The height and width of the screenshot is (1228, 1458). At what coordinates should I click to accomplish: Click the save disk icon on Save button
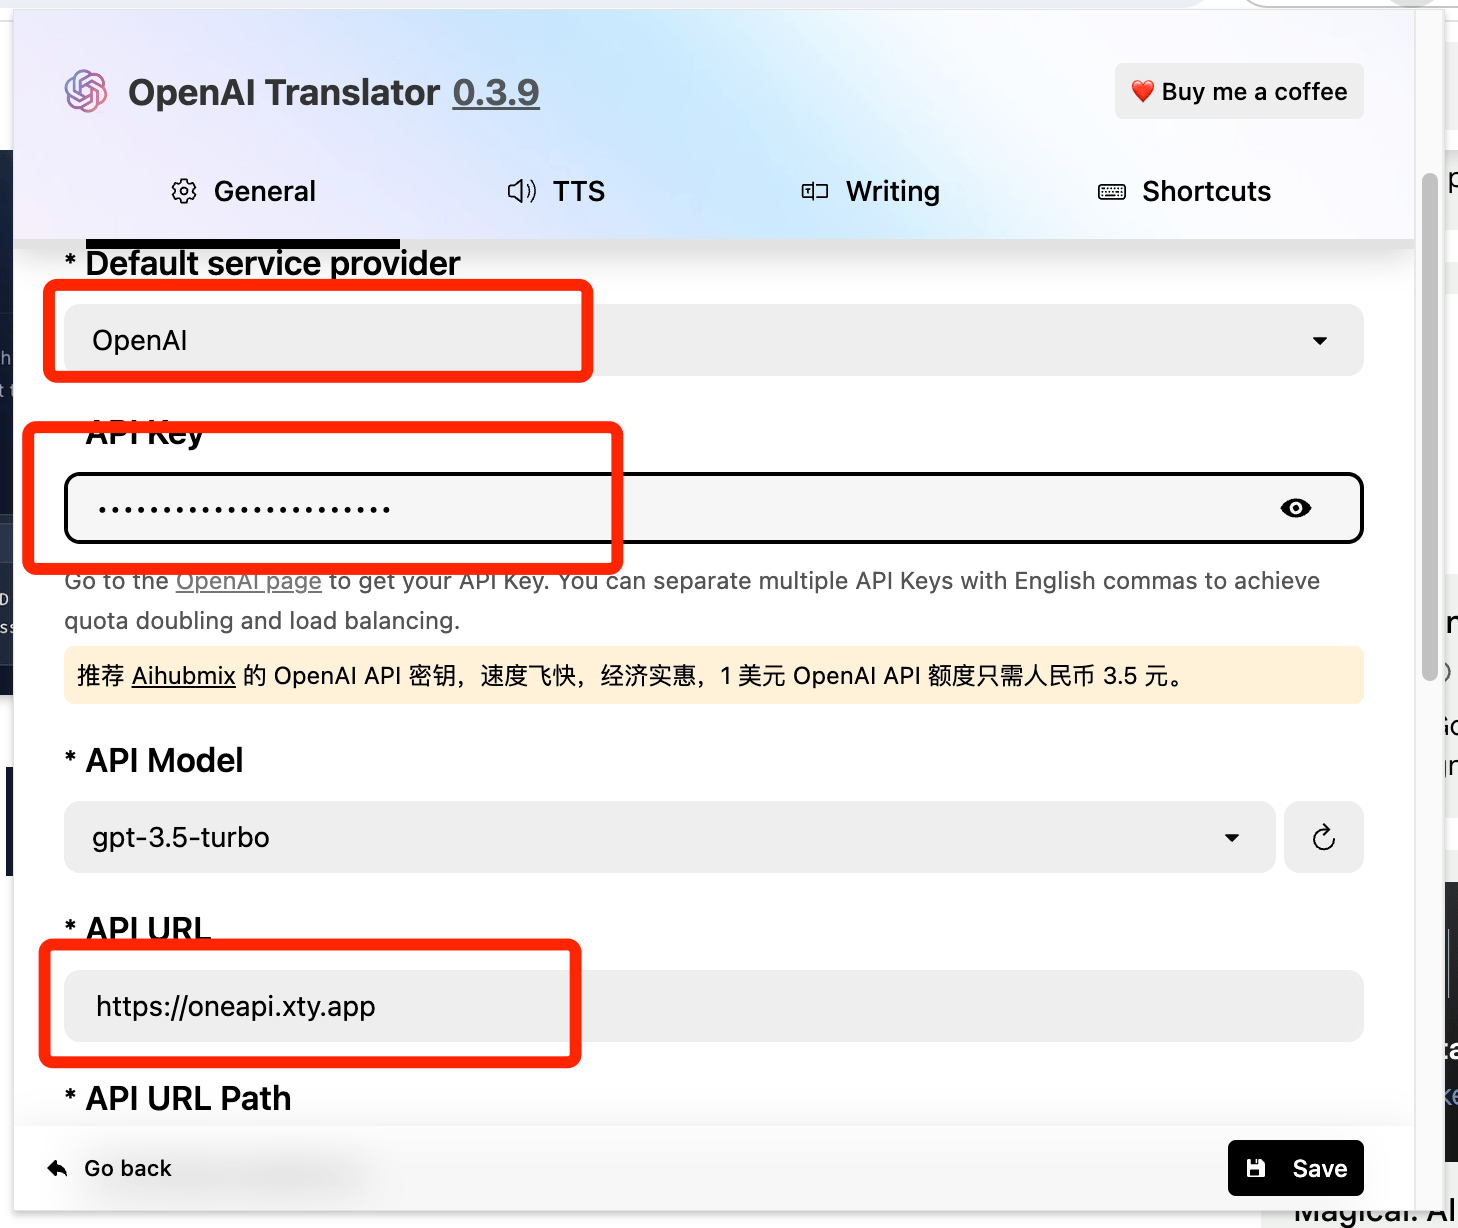pos(1257,1167)
